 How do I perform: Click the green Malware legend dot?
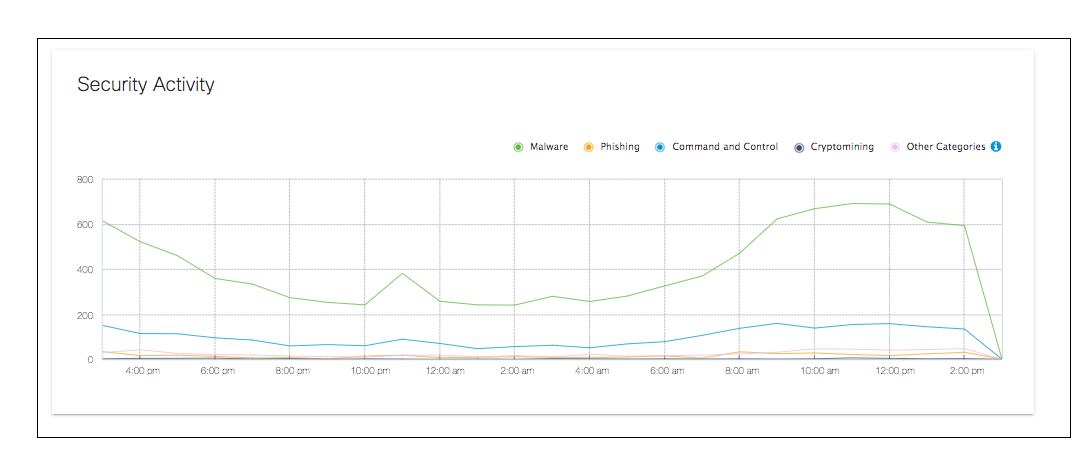[x=518, y=147]
